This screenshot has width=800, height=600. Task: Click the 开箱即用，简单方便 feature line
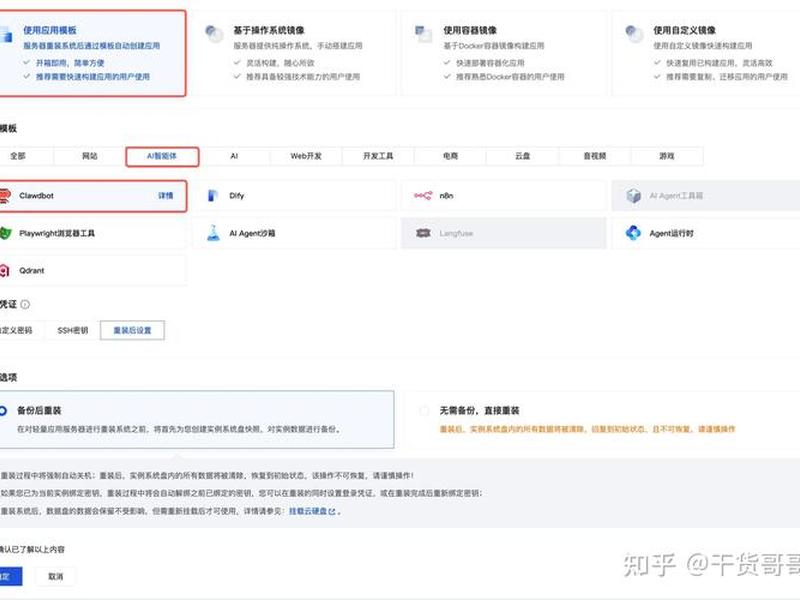pyautogui.click(x=70, y=63)
